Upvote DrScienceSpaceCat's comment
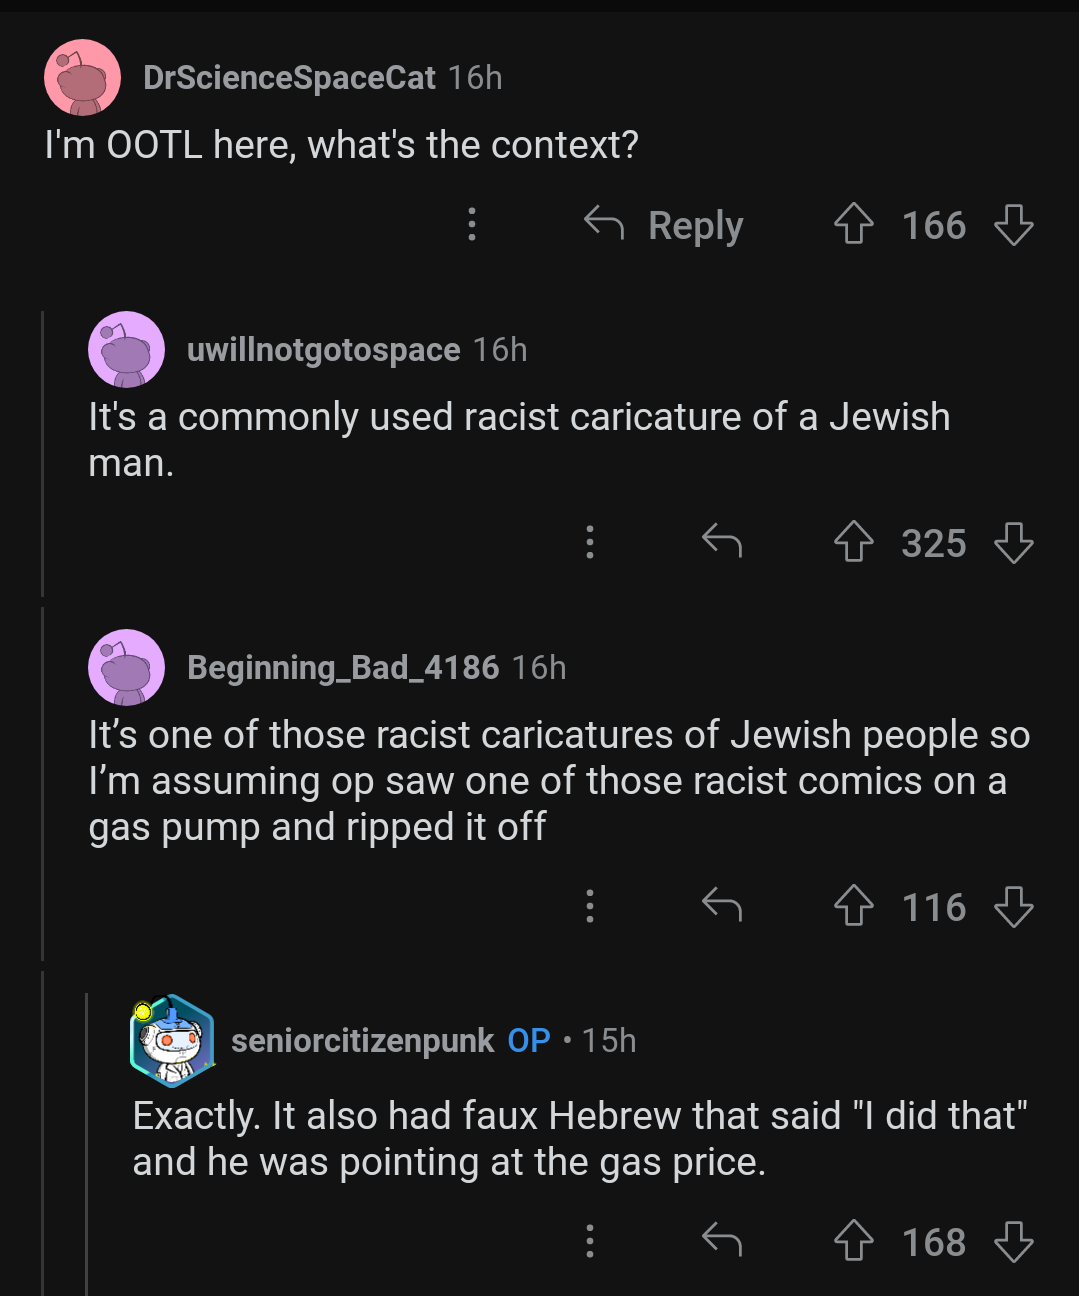Screen dimensions: 1079x1296 [x=853, y=224]
